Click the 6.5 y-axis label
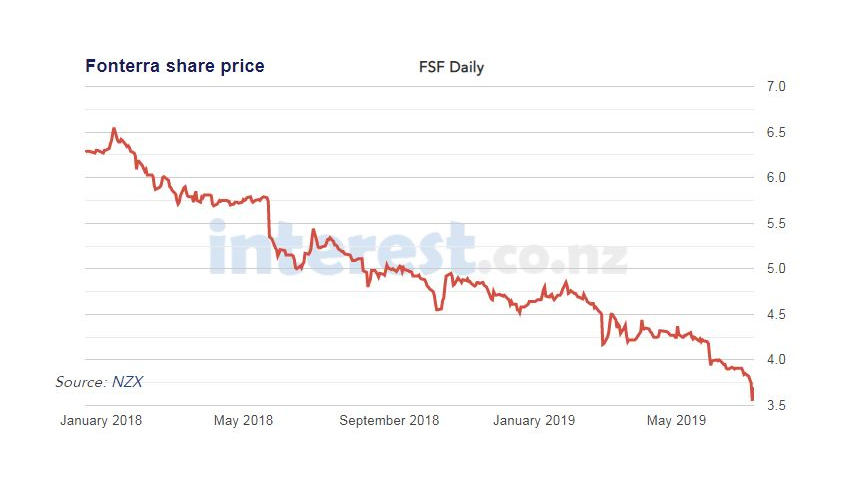The height and width of the screenshot is (478, 849). (x=776, y=132)
